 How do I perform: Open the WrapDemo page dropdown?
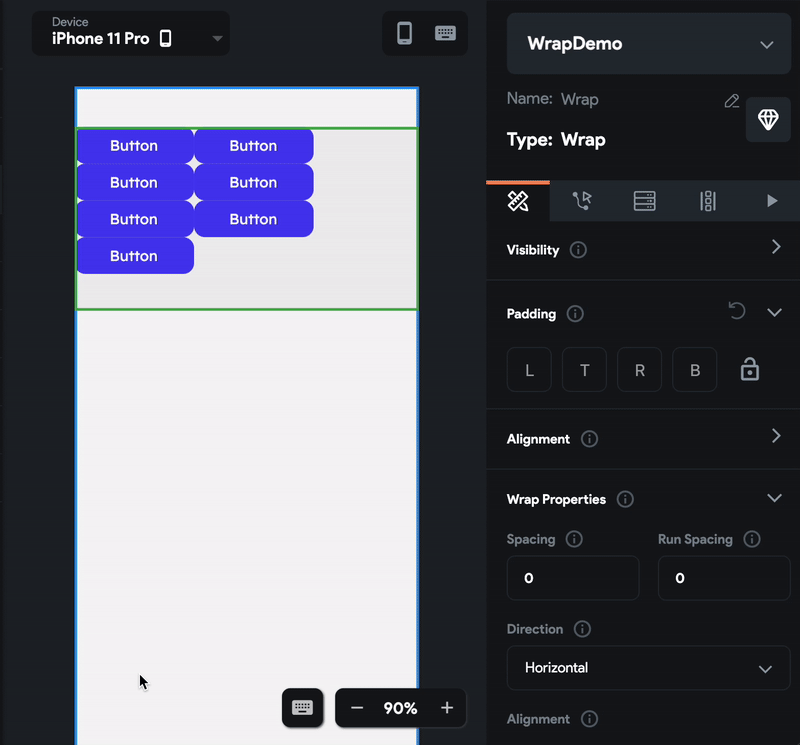tap(648, 44)
